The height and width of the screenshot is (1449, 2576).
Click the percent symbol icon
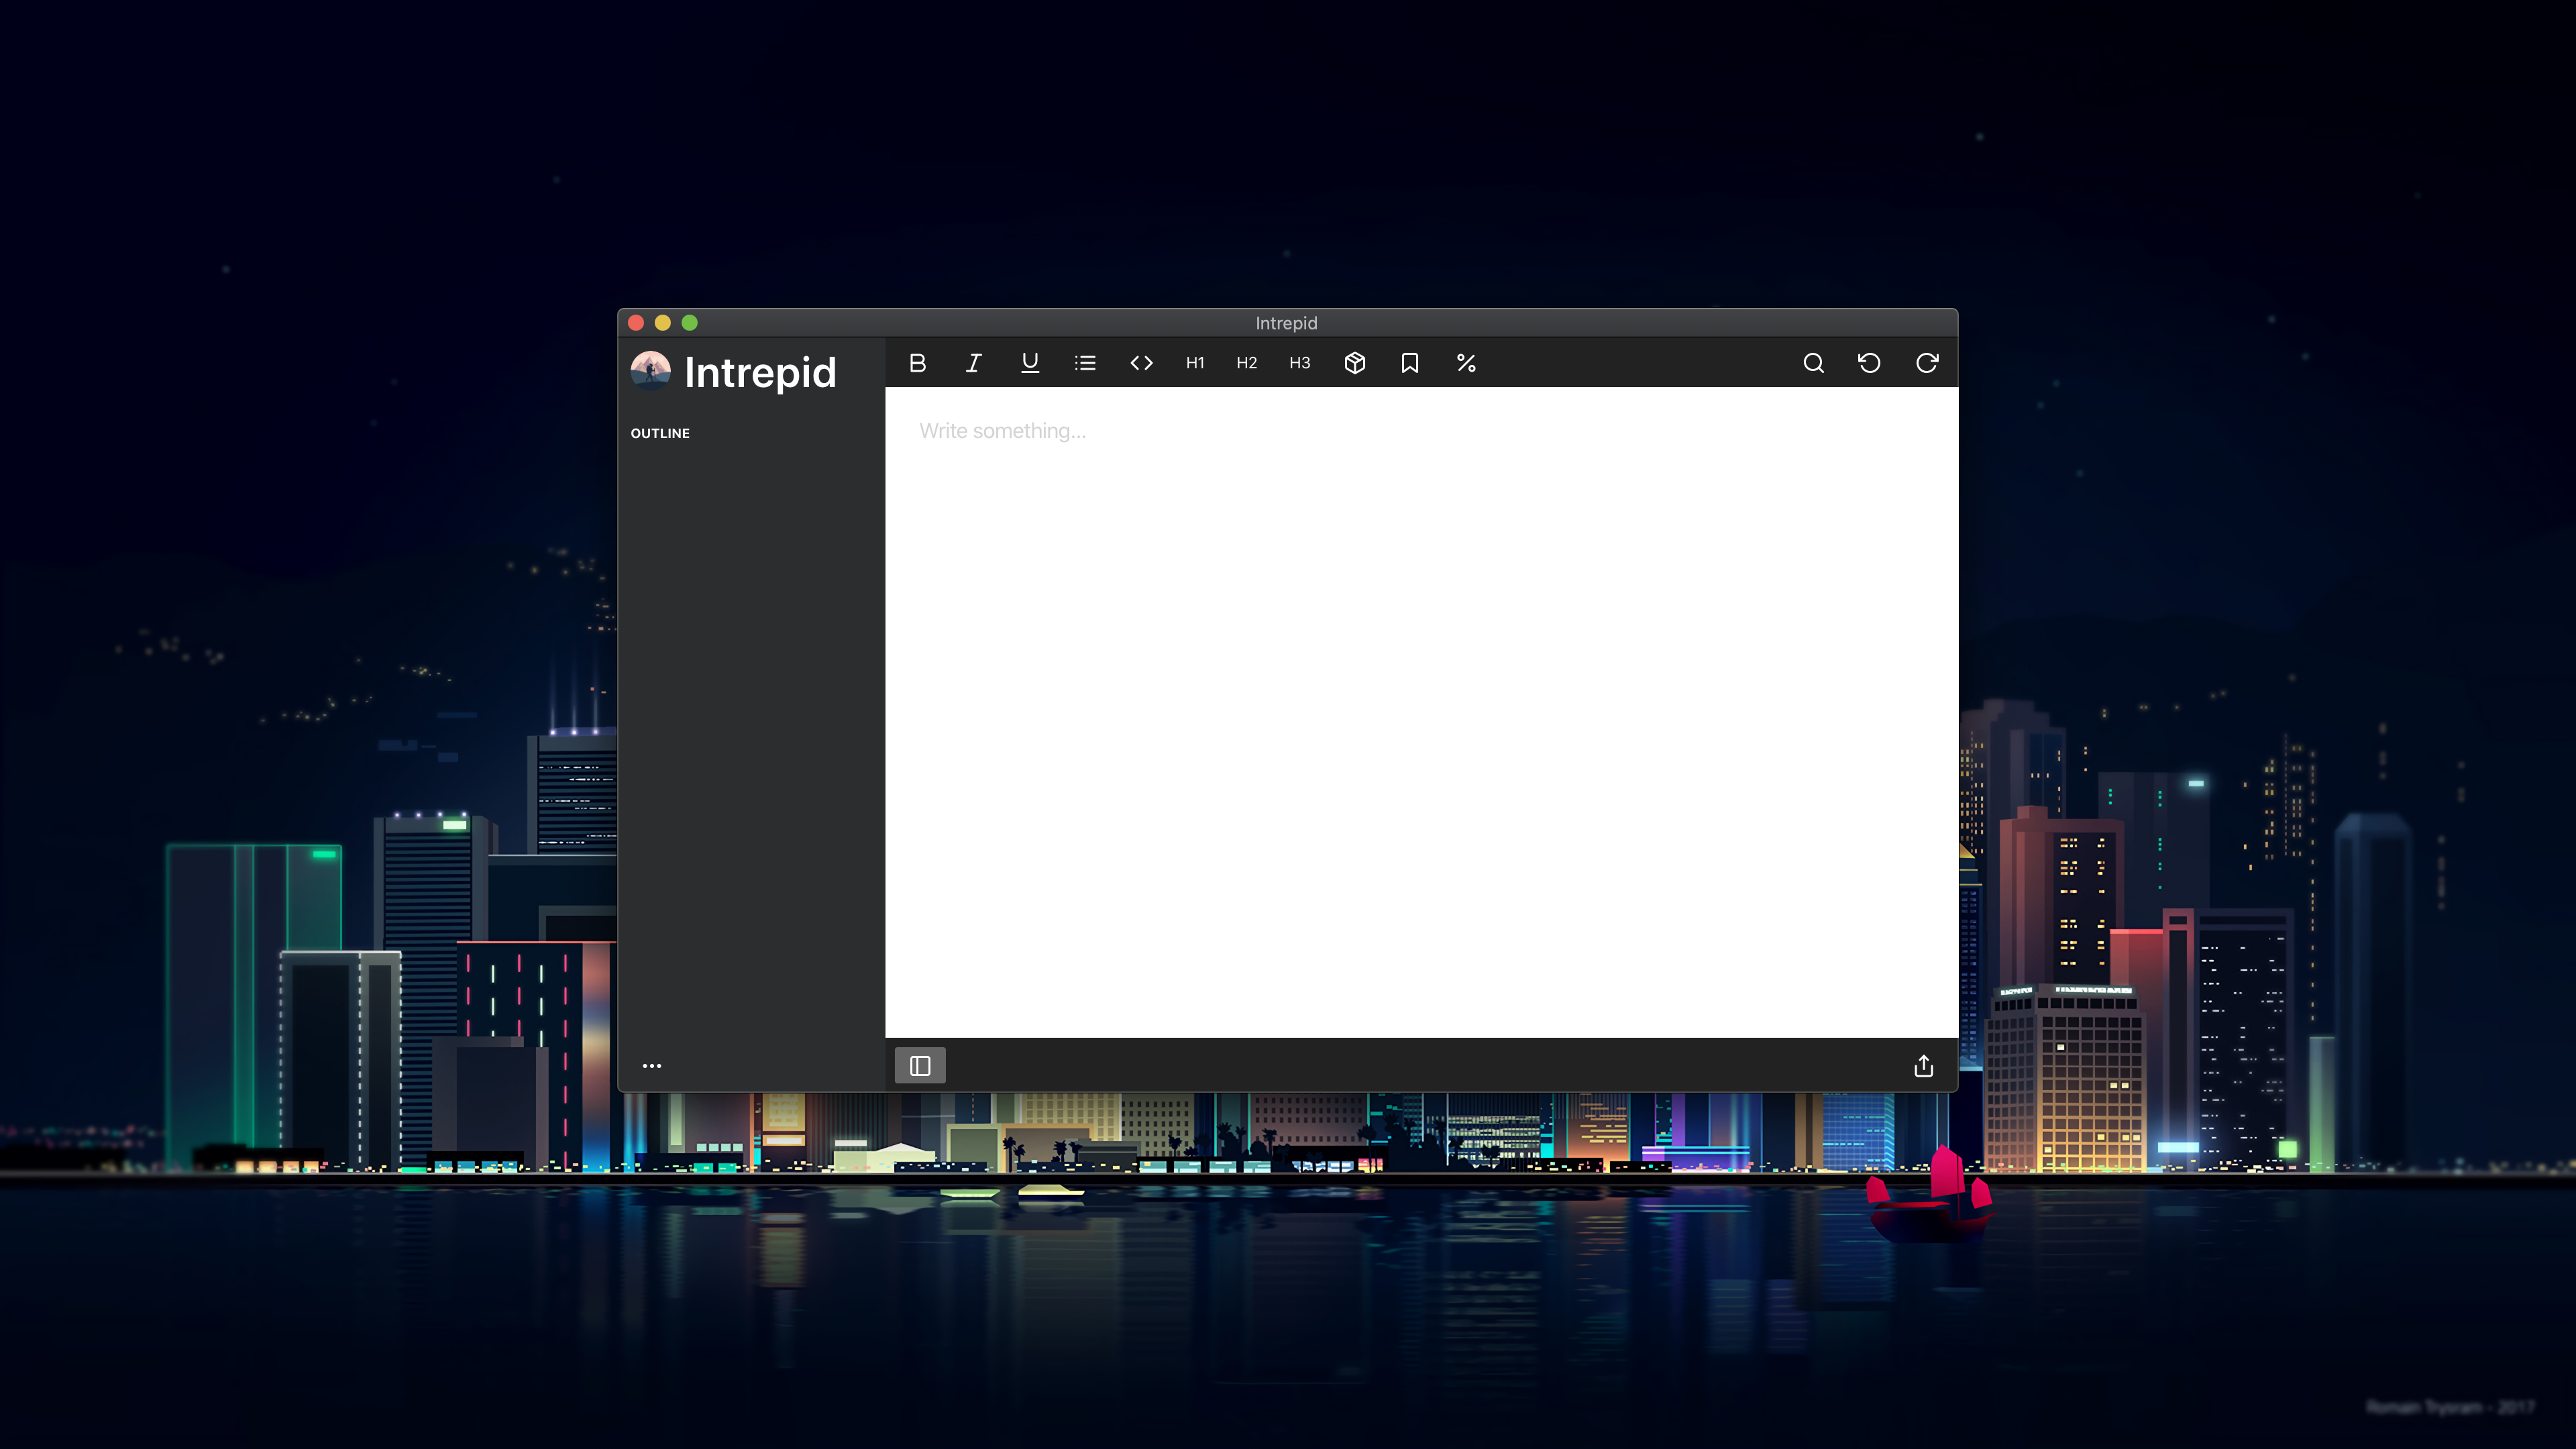(x=1466, y=363)
